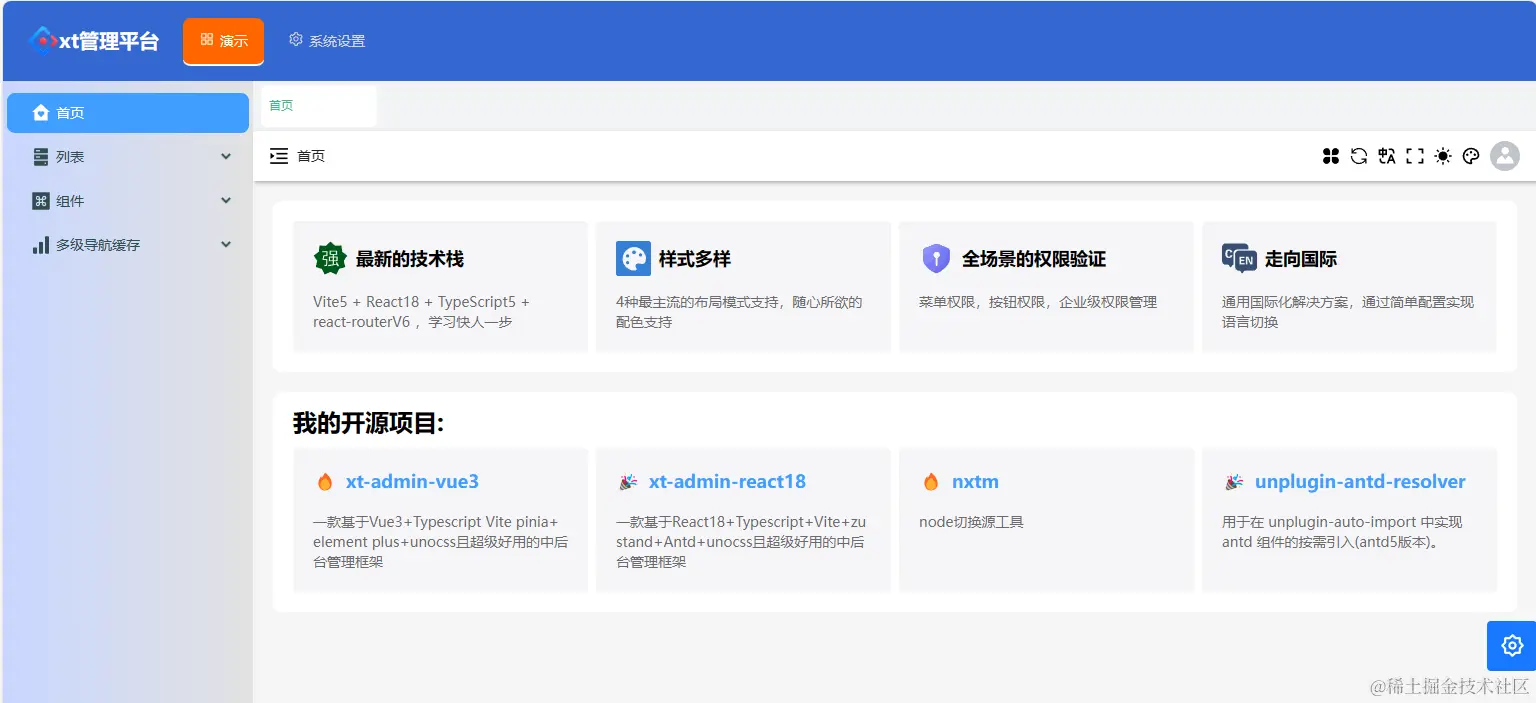The width and height of the screenshot is (1536, 703).
Task: Click the fire icon beside xt-admin-vue3
Action: tap(325, 482)
